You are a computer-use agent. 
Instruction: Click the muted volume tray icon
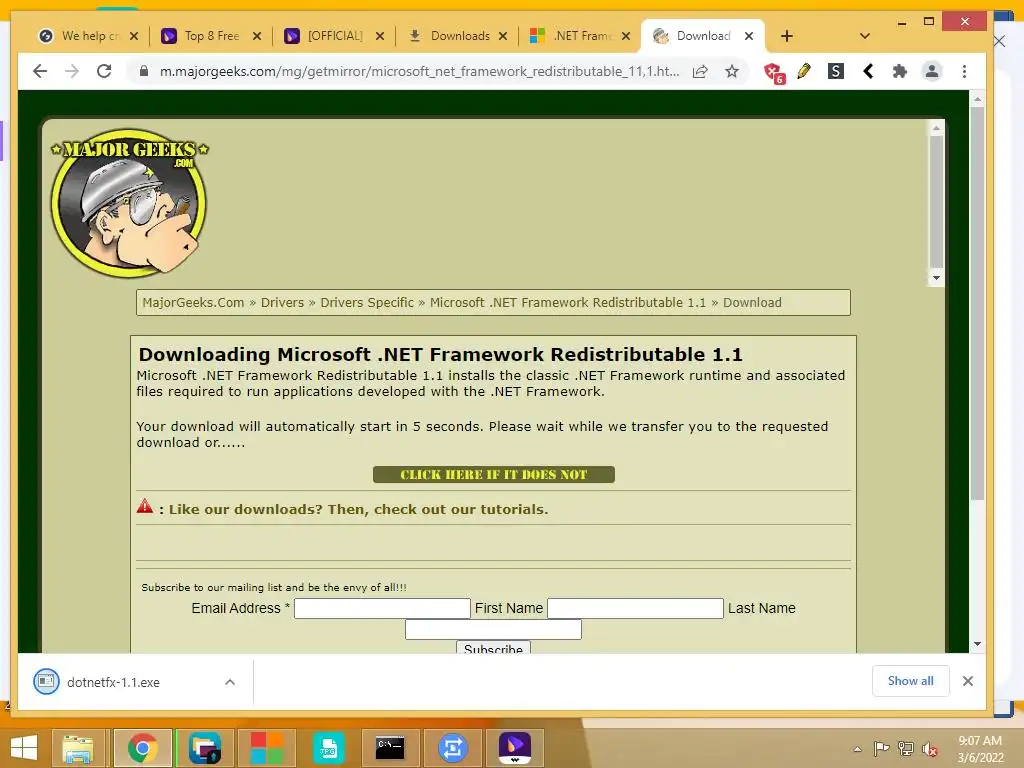click(x=930, y=749)
